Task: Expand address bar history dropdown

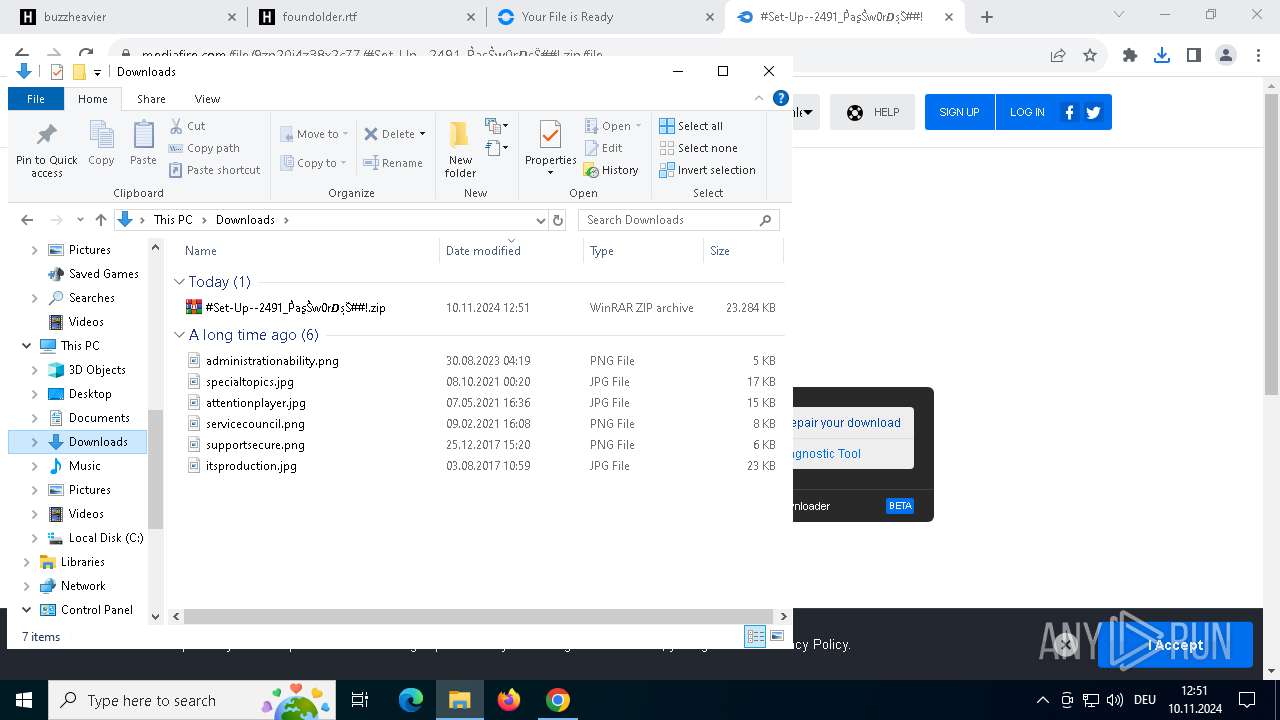Action: click(540, 220)
